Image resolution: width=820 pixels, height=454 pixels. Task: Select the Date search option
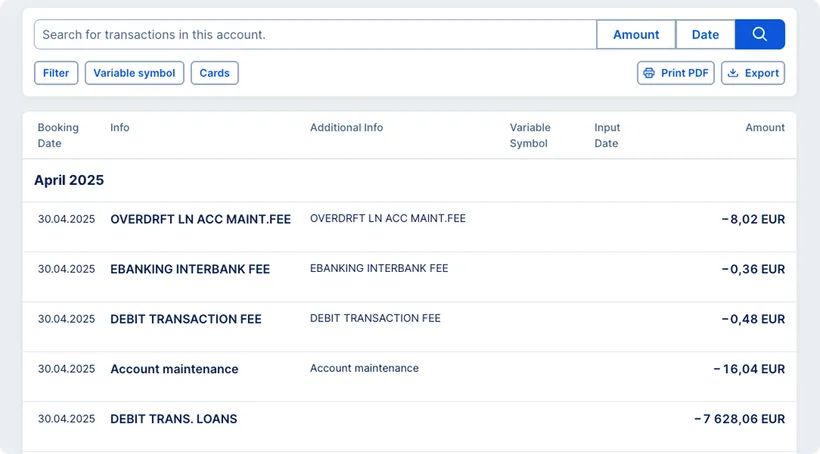point(705,34)
